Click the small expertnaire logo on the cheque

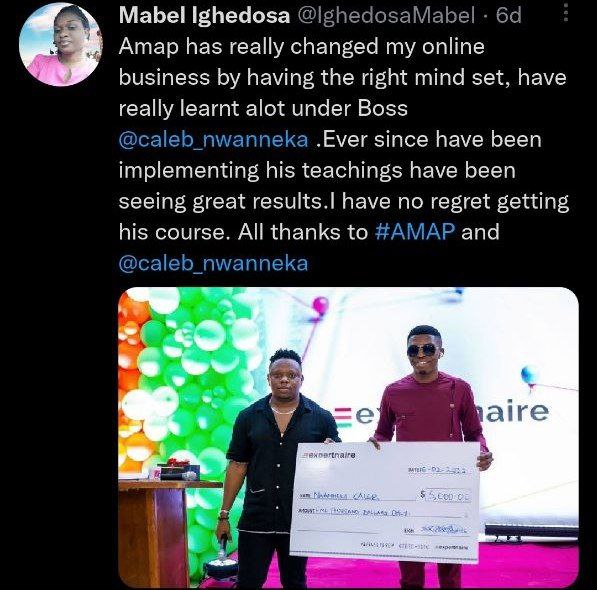tap(327, 455)
